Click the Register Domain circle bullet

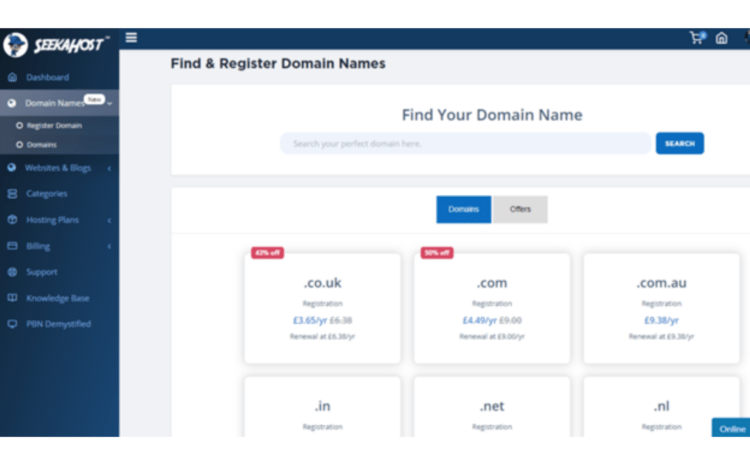coord(20,125)
